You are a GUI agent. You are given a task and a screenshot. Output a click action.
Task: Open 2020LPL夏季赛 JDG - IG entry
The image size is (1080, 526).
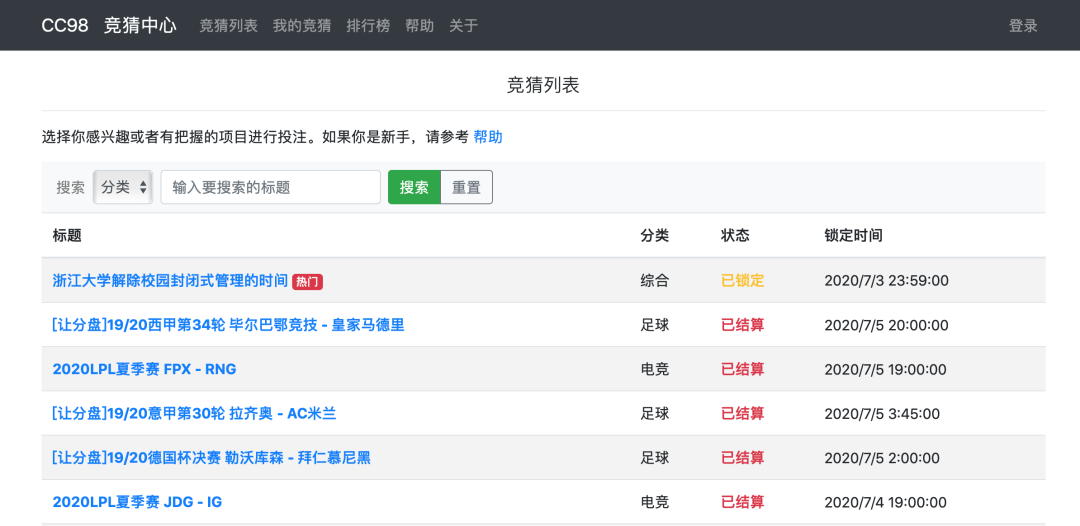[137, 502]
